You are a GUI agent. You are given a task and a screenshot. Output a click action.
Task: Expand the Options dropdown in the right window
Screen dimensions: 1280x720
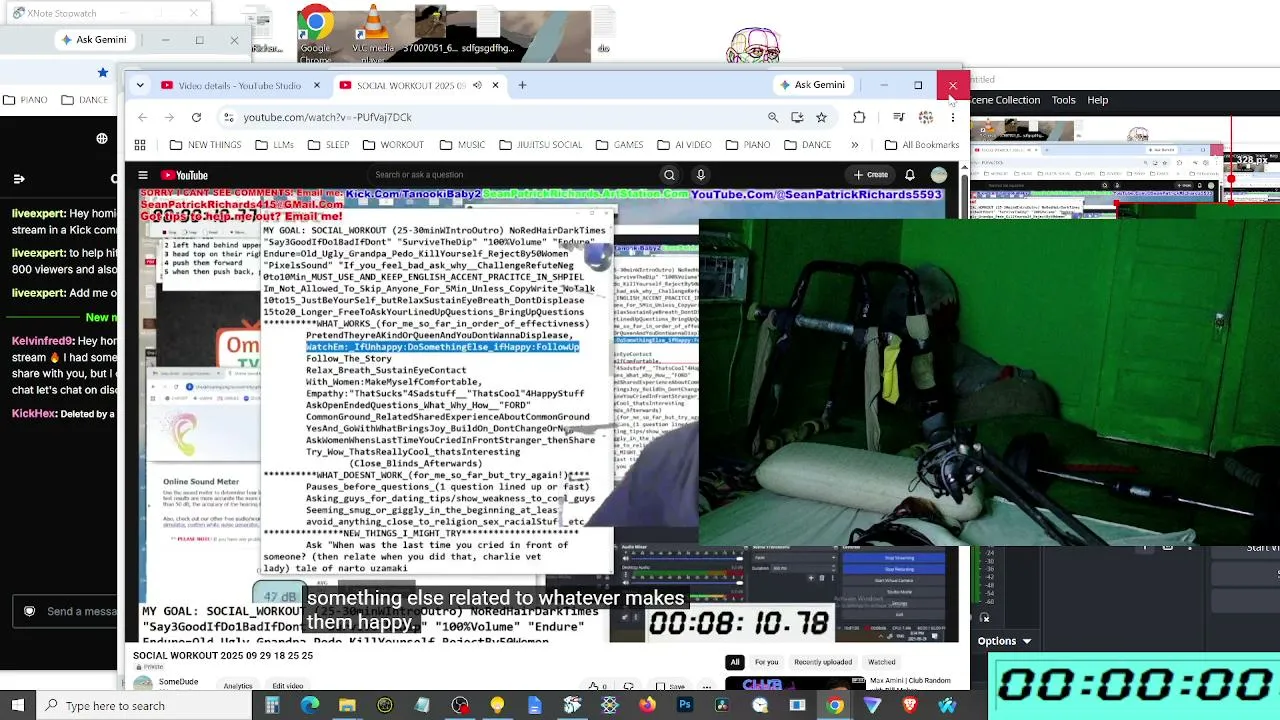pos(1005,641)
